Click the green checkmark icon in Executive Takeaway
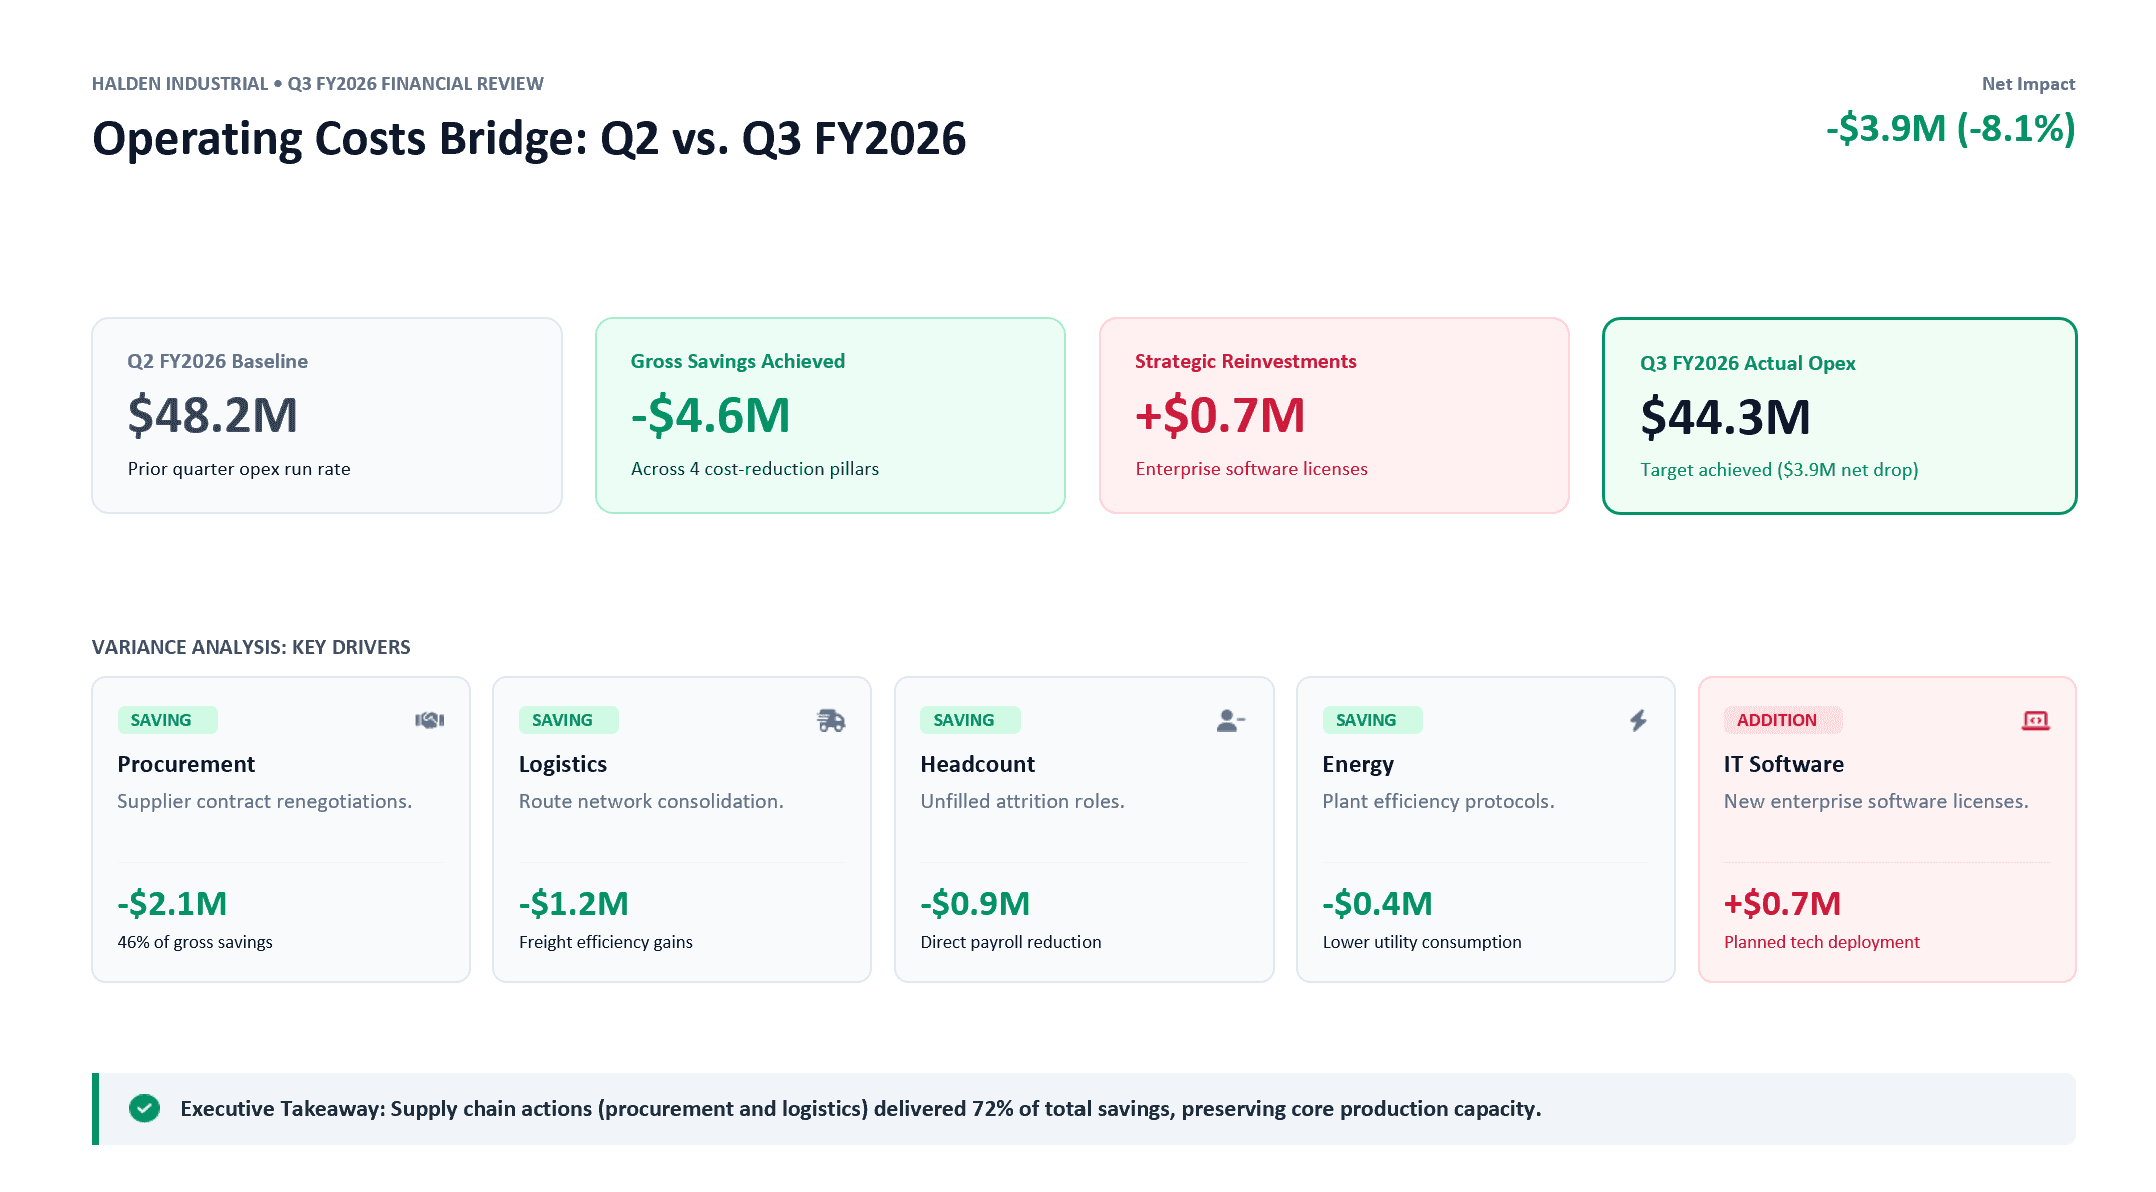Viewport: 2156px width, 1192px height. [x=145, y=1108]
